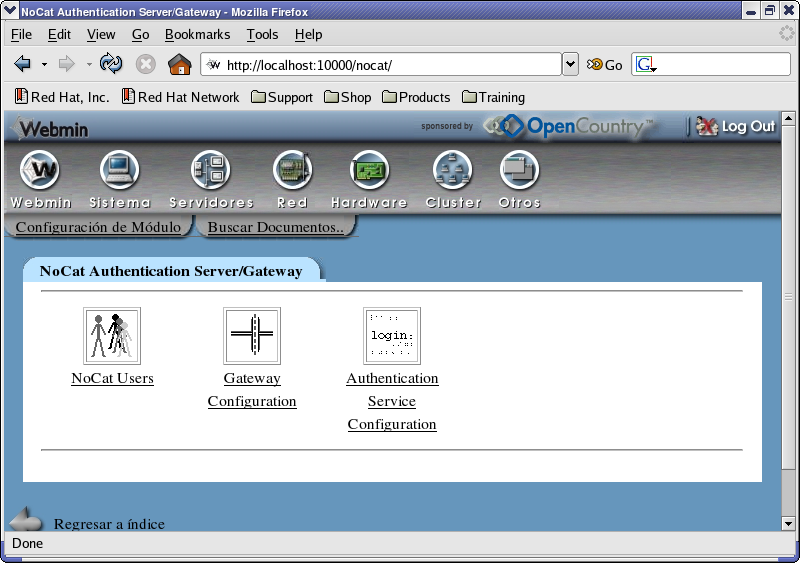
Task: Open the Webmin category icon
Action: pos(40,169)
